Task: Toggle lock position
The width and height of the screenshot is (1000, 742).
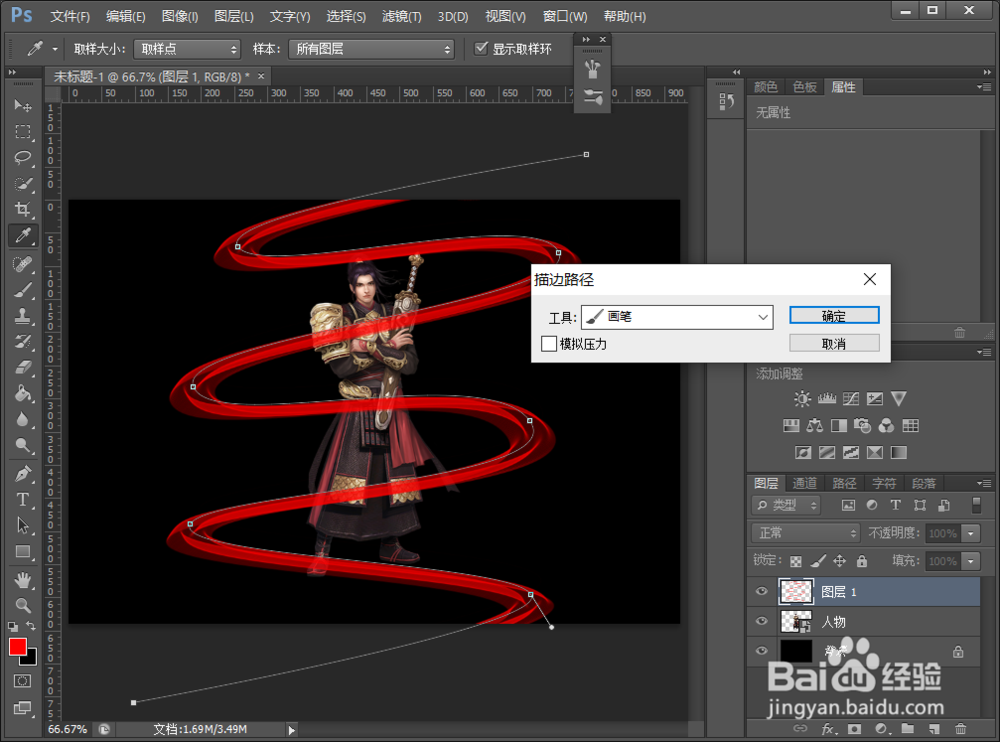Action: pyautogui.click(x=840, y=561)
